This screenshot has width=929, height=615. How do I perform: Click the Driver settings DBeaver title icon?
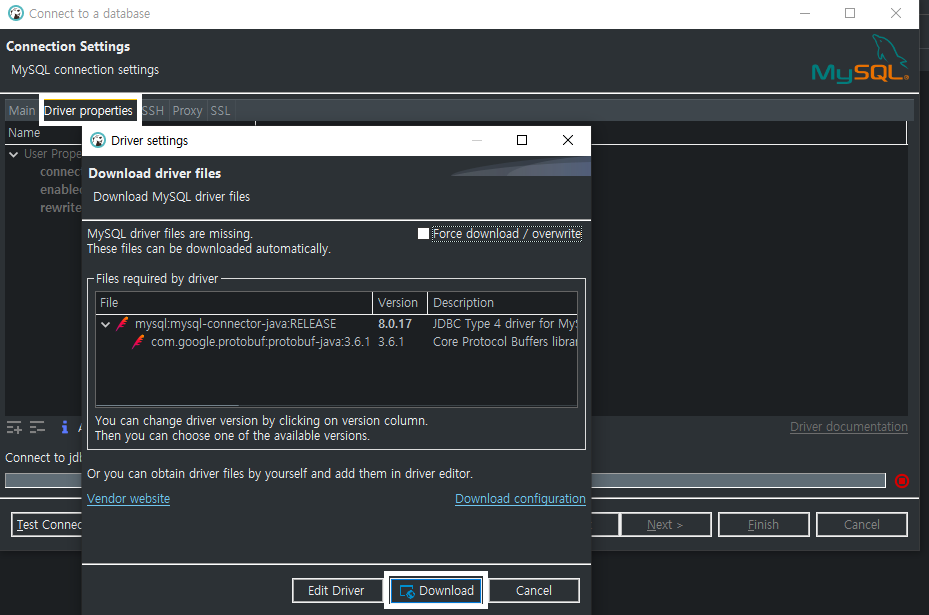pyautogui.click(x=98, y=140)
